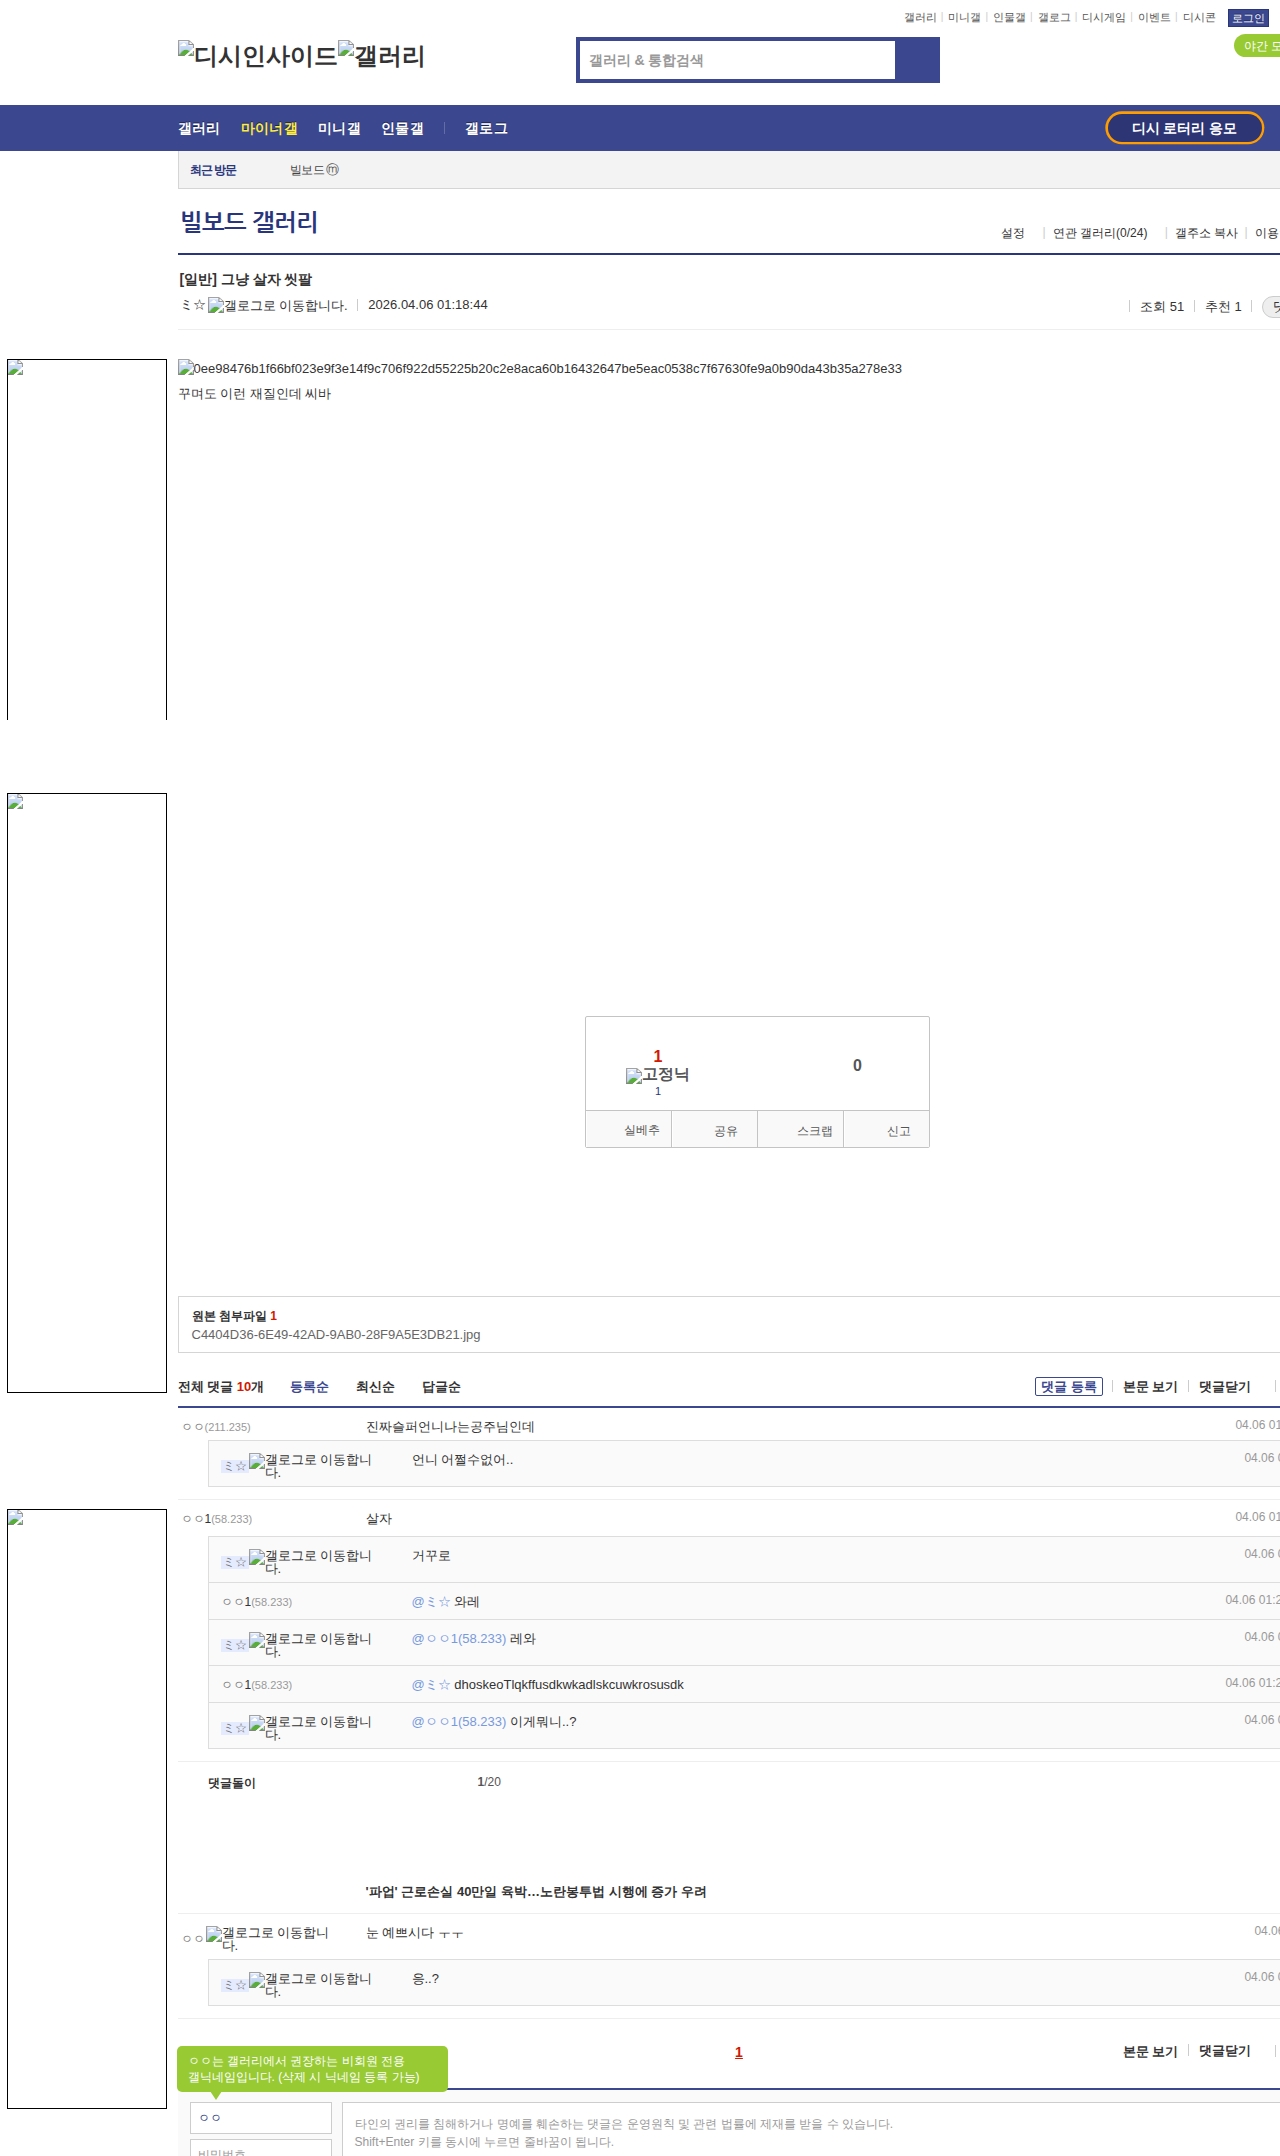Click the gallog icon on reply 언니 어쩔수없어..
The image size is (1280, 2156).
click(x=310, y=1466)
